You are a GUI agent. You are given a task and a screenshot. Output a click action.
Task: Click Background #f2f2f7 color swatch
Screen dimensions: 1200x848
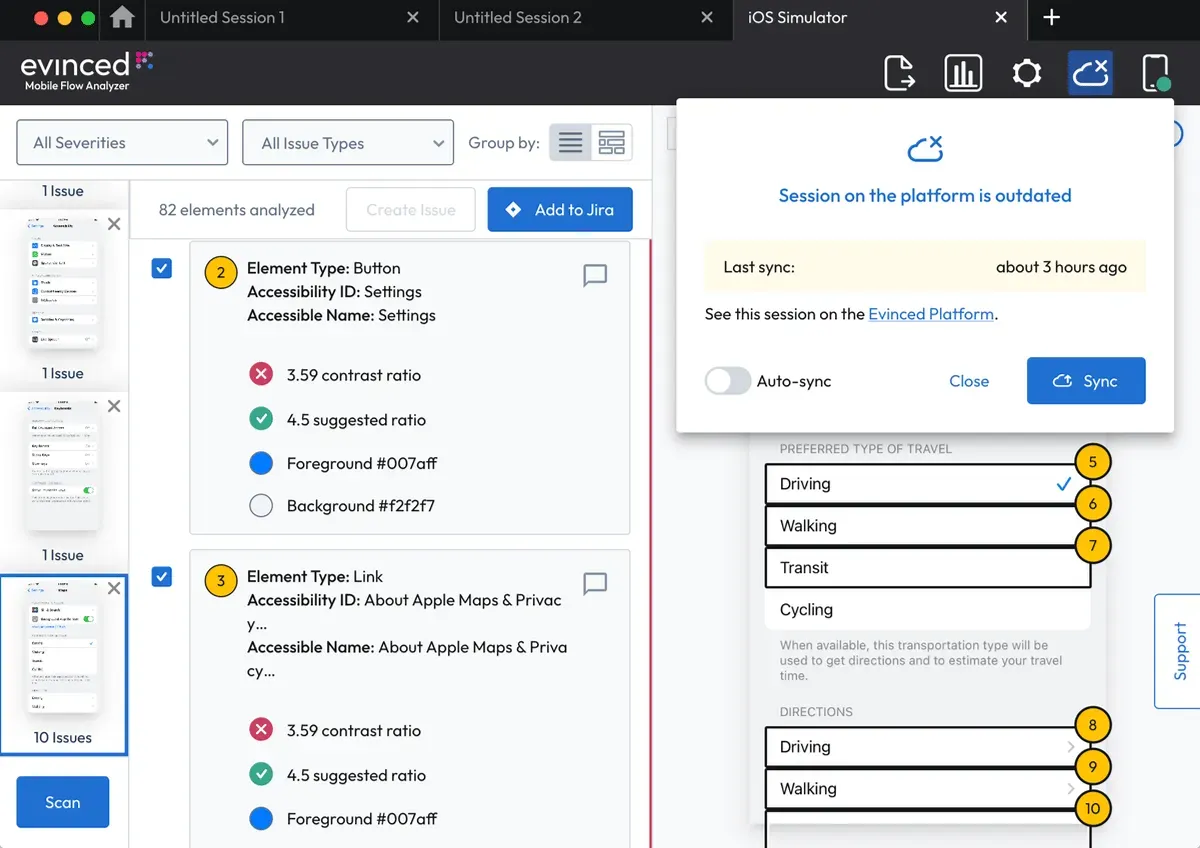click(x=261, y=506)
